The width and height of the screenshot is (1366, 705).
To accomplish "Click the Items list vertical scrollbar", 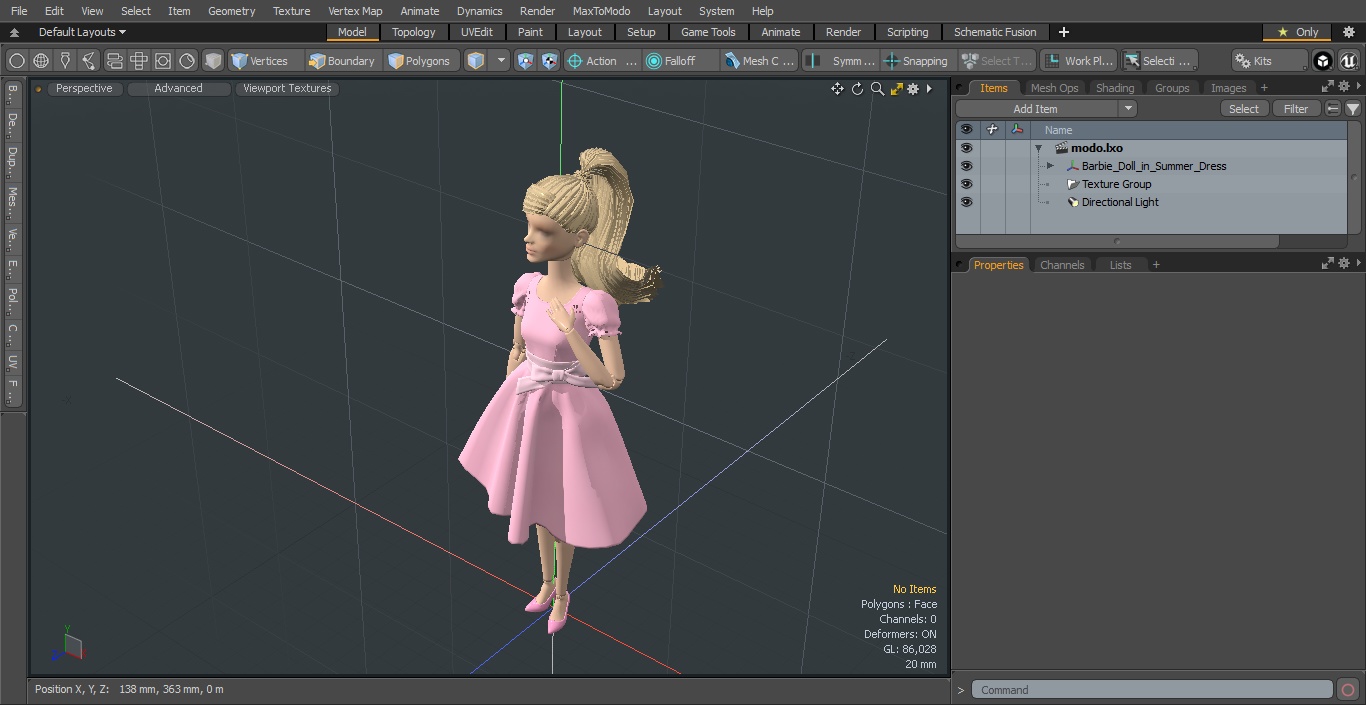I will [x=1354, y=178].
